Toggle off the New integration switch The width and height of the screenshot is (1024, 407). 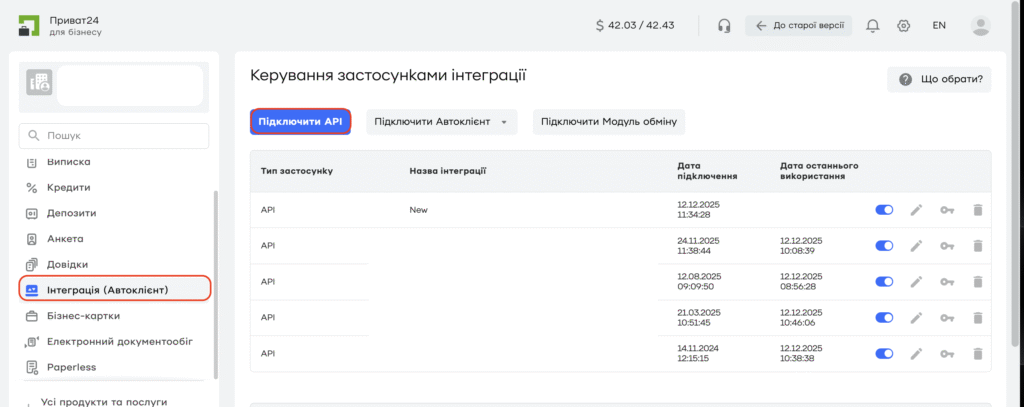click(x=884, y=210)
